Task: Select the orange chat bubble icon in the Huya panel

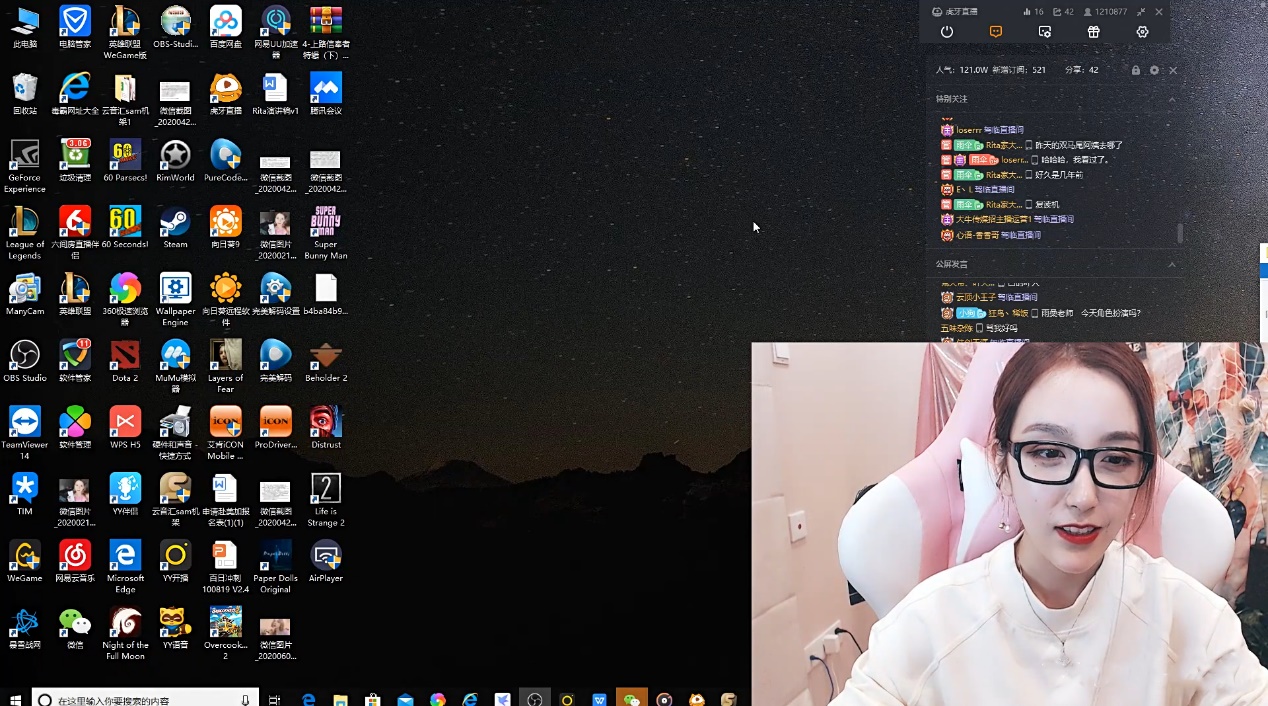Action: click(x=996, y=32)
